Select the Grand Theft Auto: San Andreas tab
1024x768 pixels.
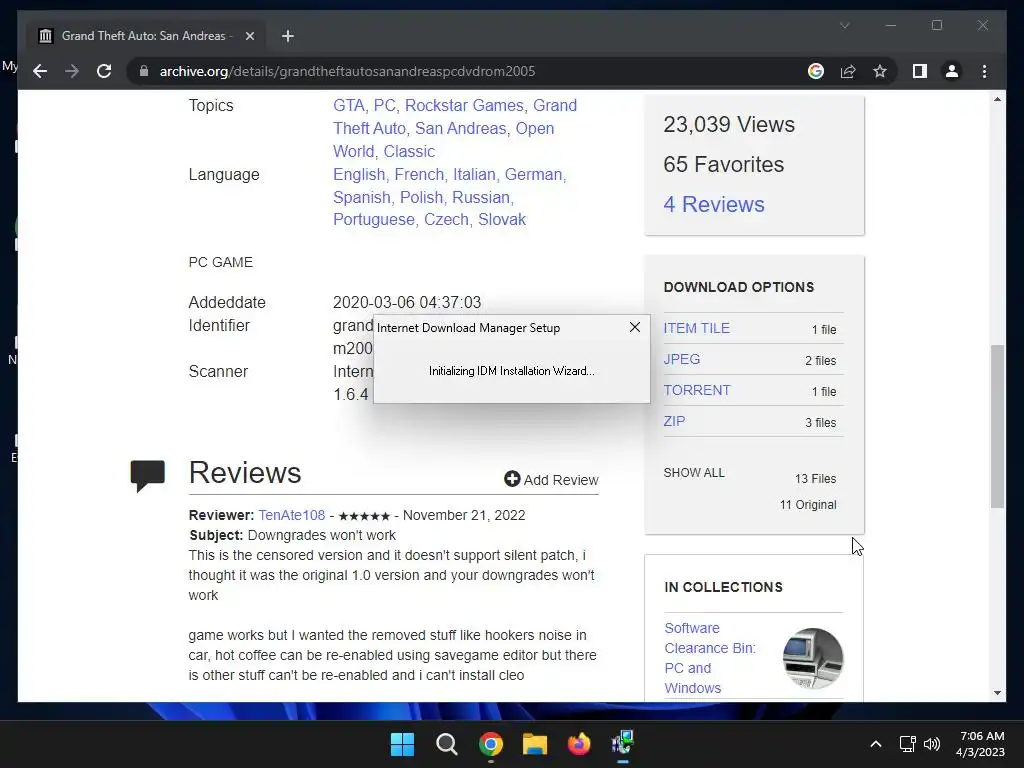(x=146, y=36)
